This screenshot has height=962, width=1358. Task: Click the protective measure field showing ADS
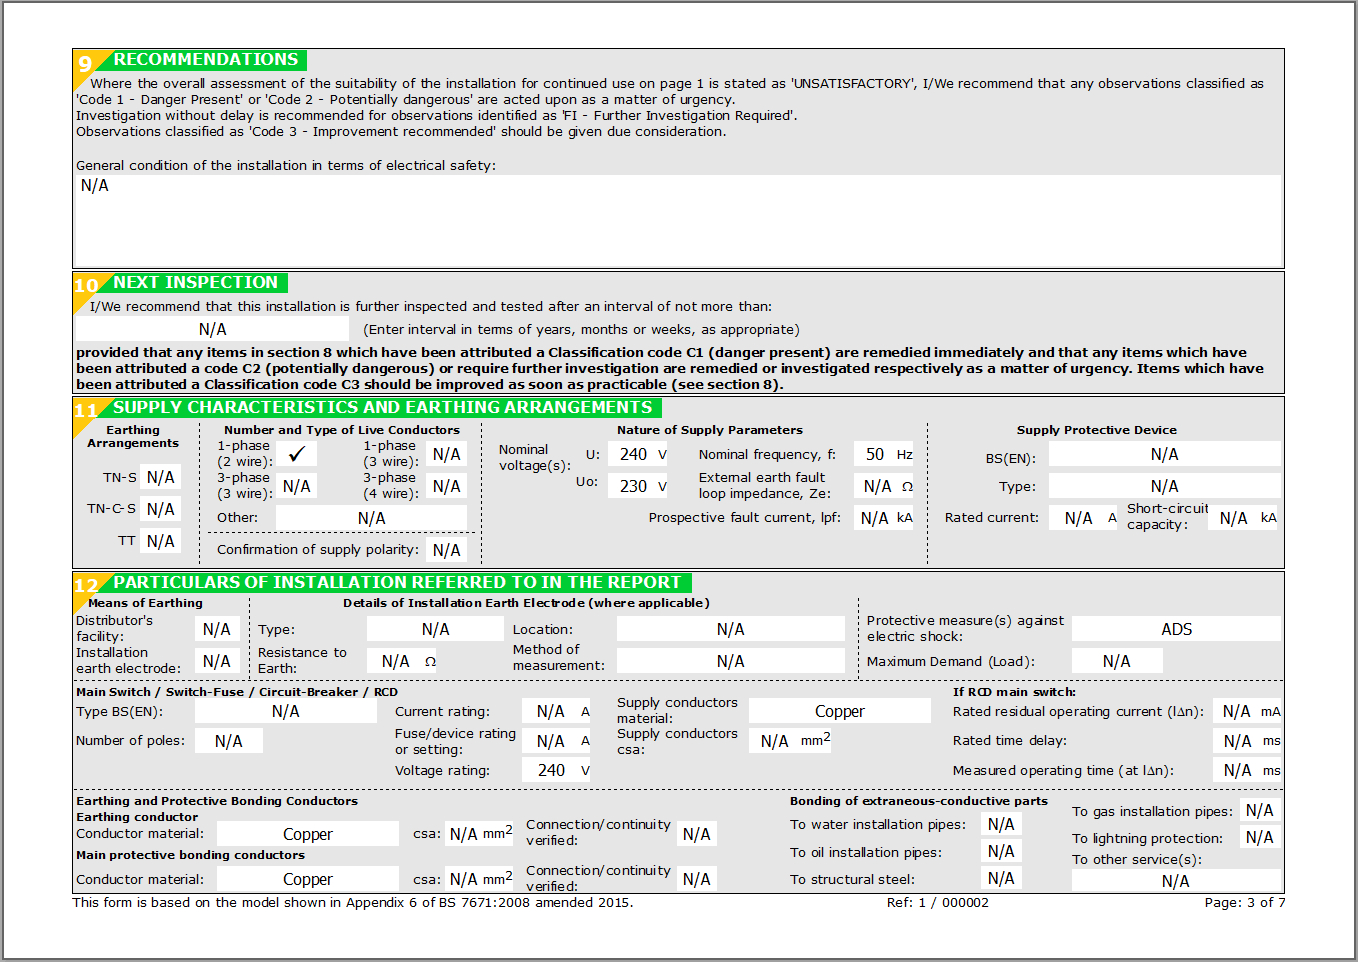[1176, 629]
